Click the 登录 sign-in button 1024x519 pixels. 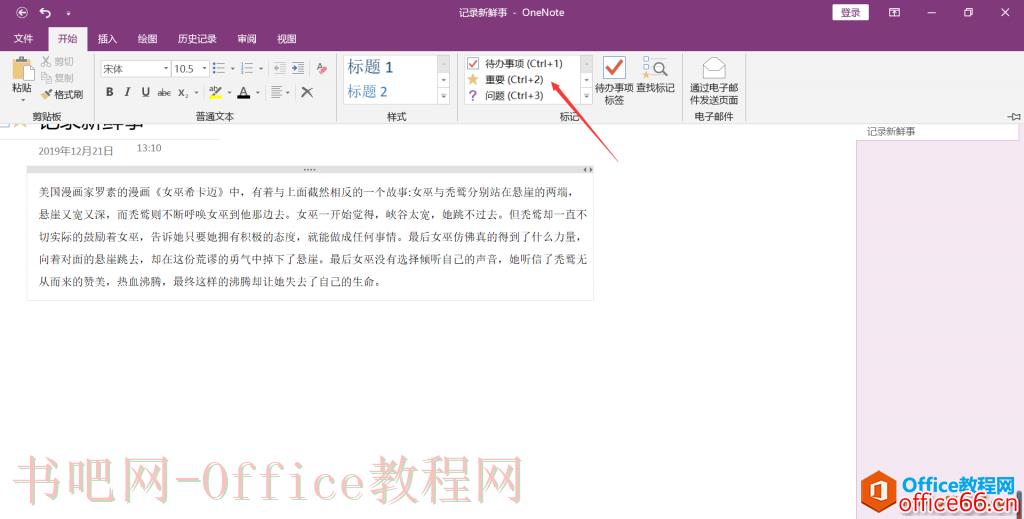(850, 12)
